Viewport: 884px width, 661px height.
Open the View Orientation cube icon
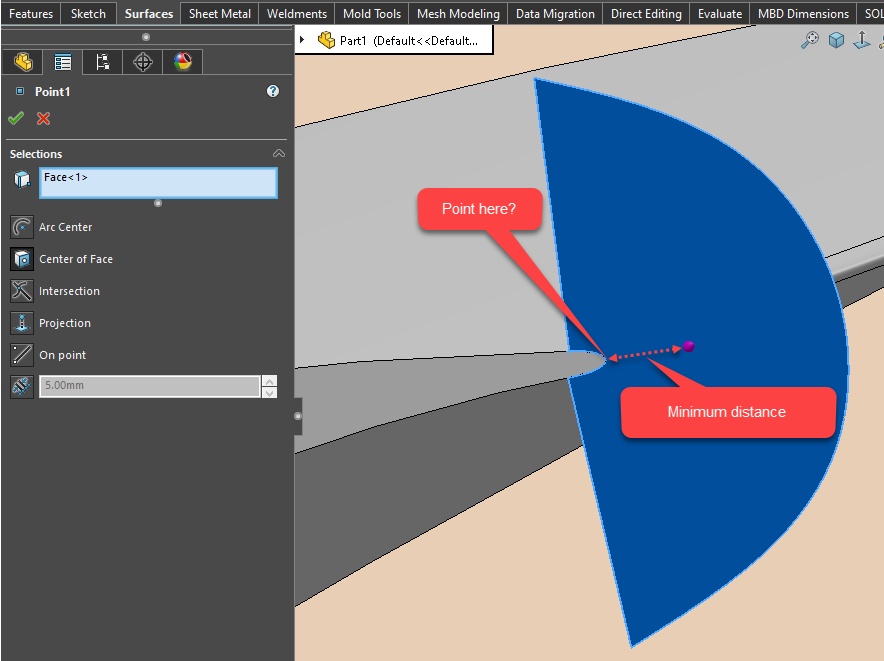836,40
